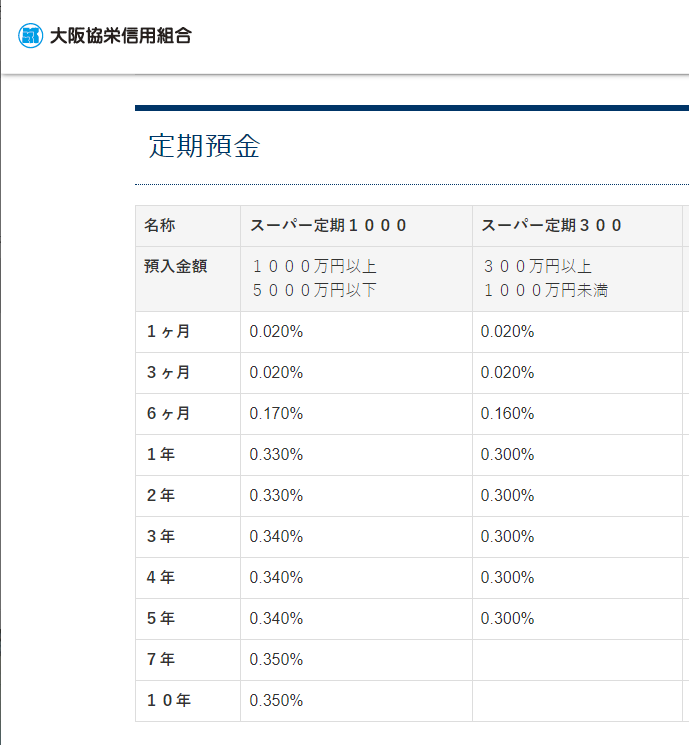This screenshot has width=689, height=745.
Task: Click 0.350% rate in the １０年 row
Action: click(x=276, y=700)
